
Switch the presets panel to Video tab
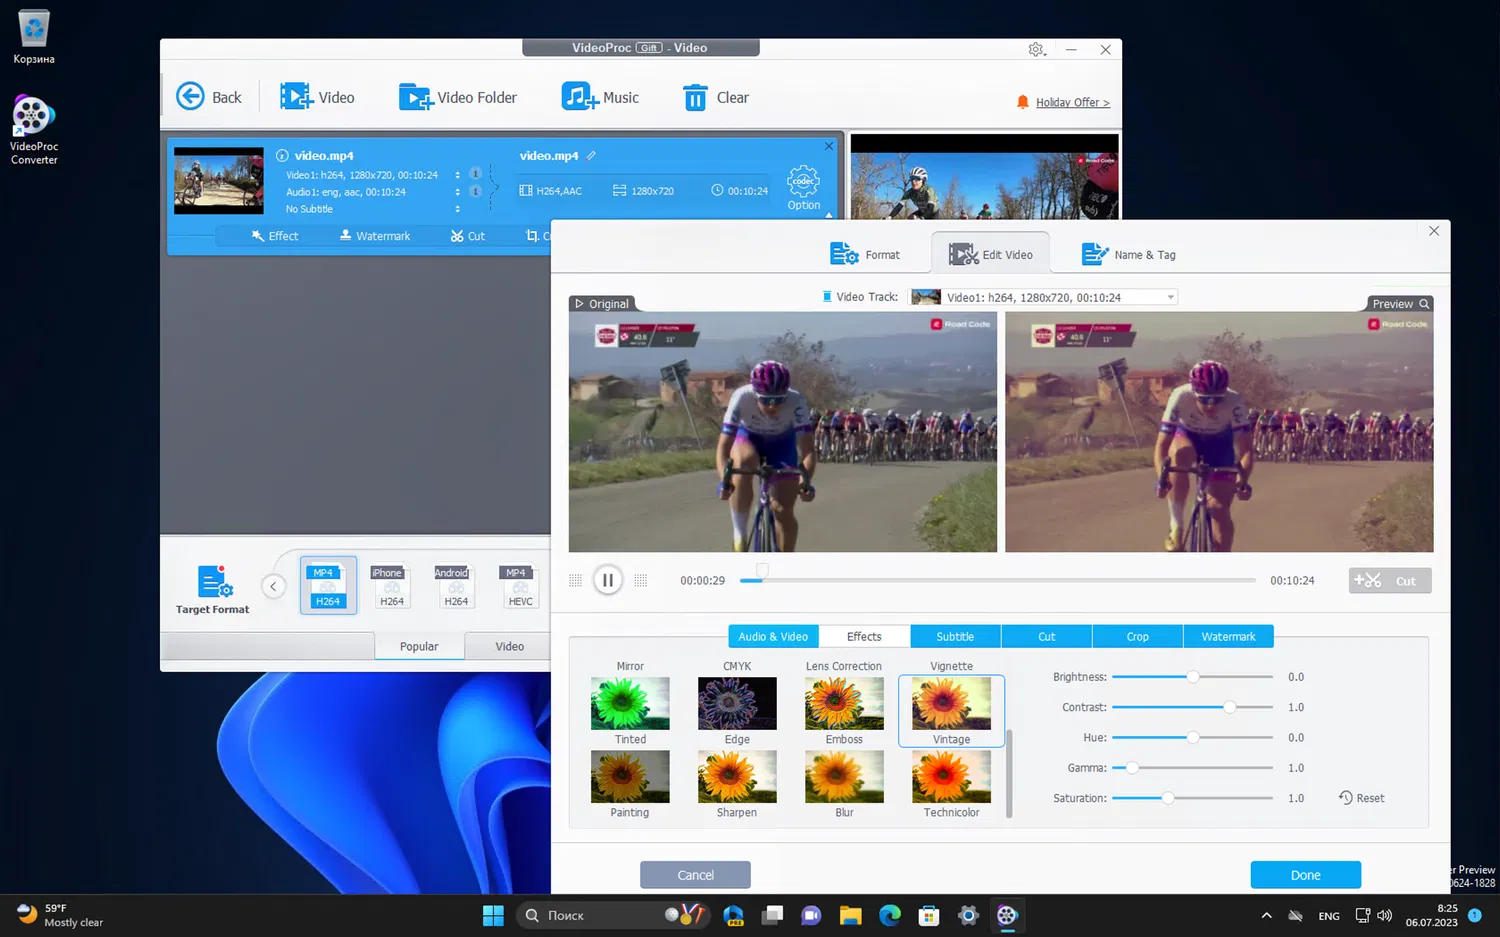click(508, 645)
